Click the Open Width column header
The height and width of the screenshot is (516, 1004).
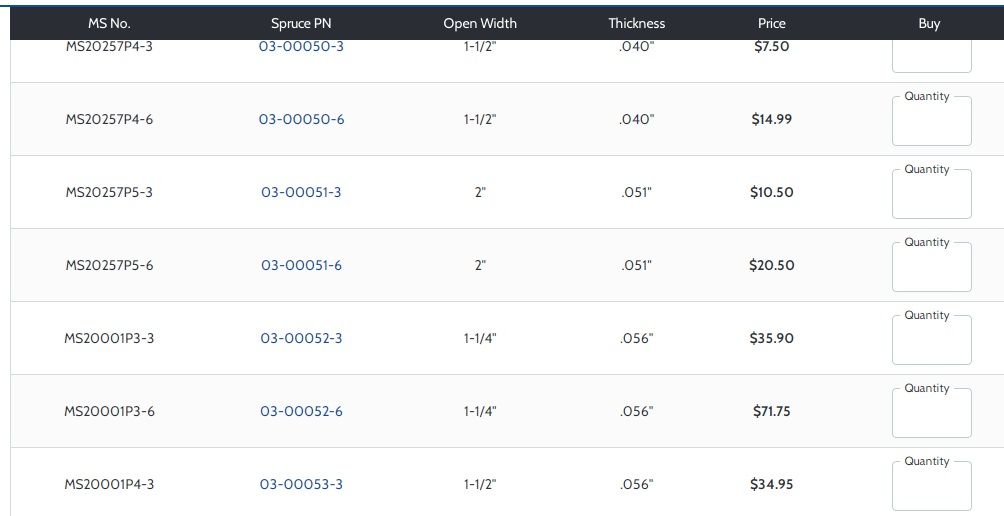(x=480, y=23)
